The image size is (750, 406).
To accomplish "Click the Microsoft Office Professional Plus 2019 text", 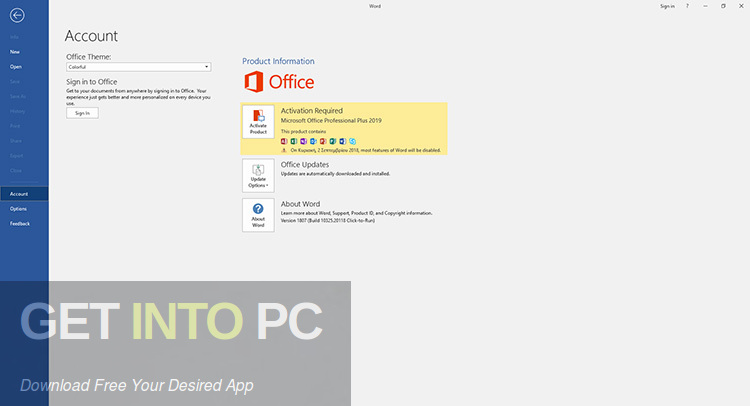I will [x=331, y=121].
